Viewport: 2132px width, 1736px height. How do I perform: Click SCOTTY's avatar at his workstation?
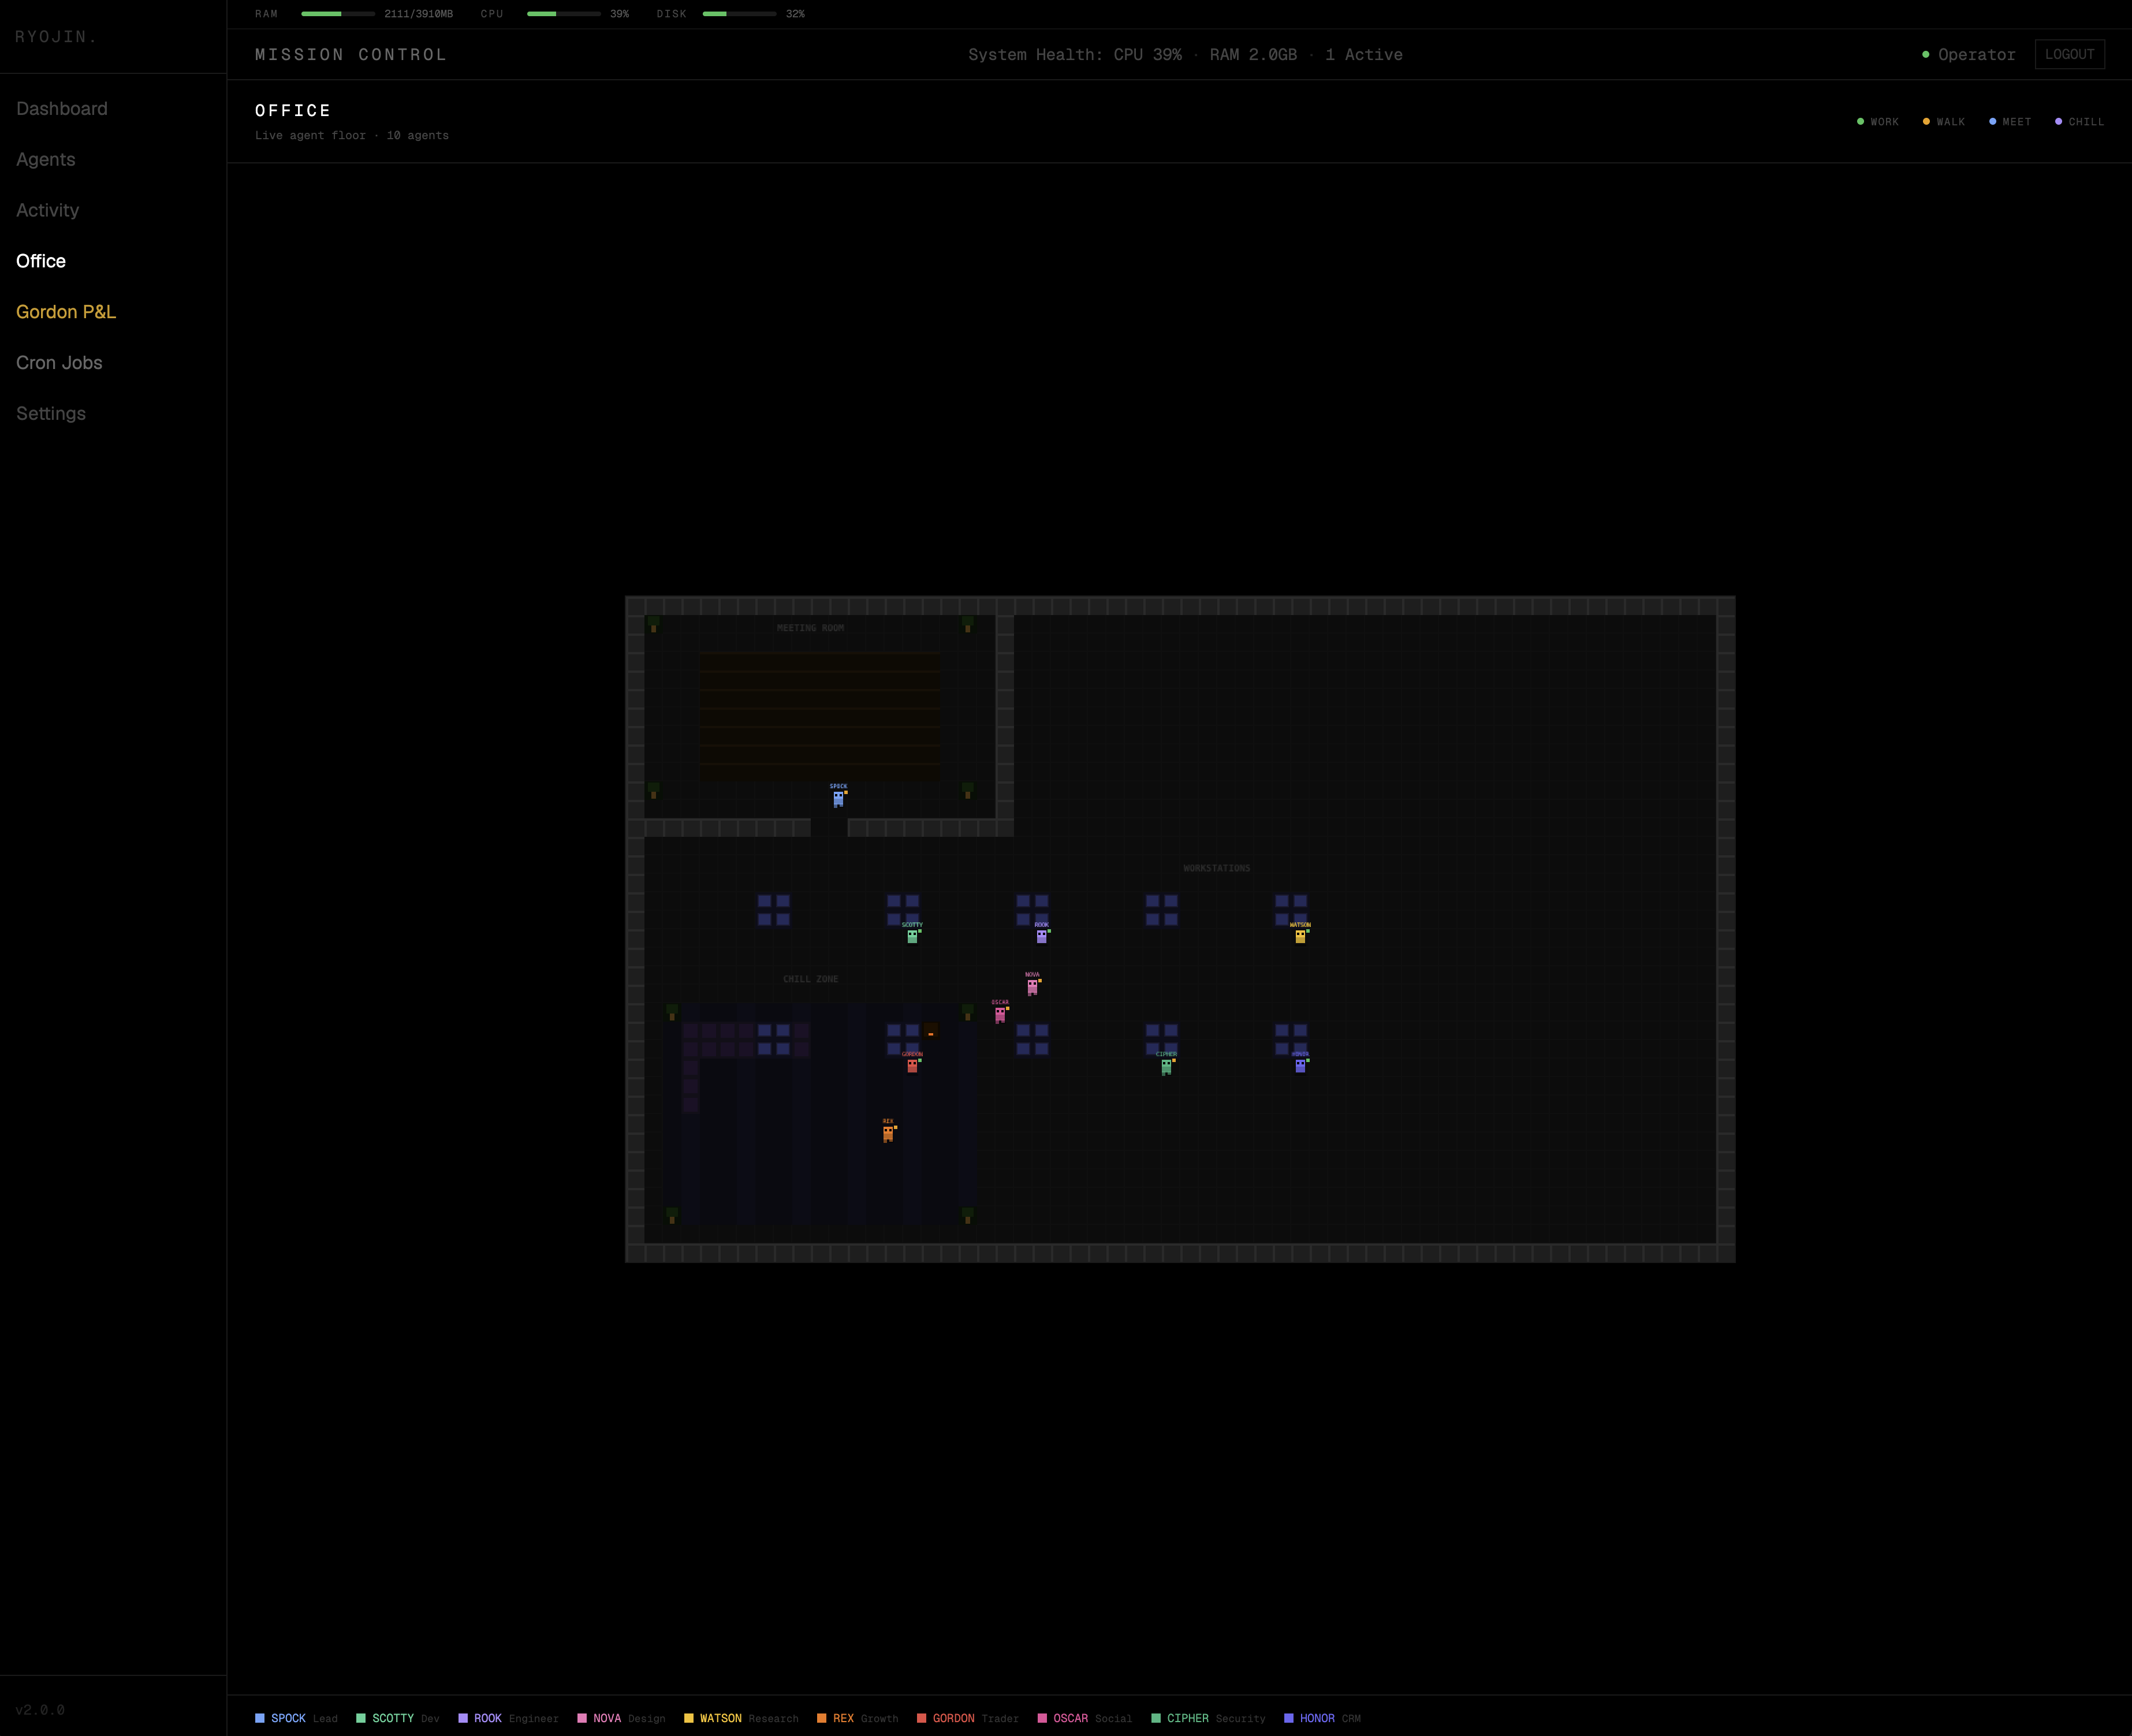911,937
